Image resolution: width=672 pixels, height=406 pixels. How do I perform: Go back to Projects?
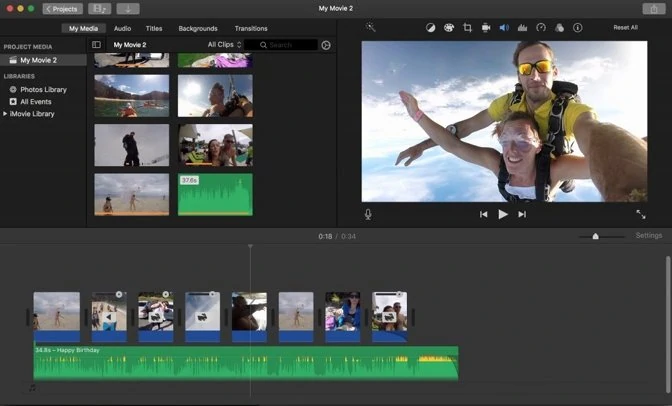(x=63, y=9)
